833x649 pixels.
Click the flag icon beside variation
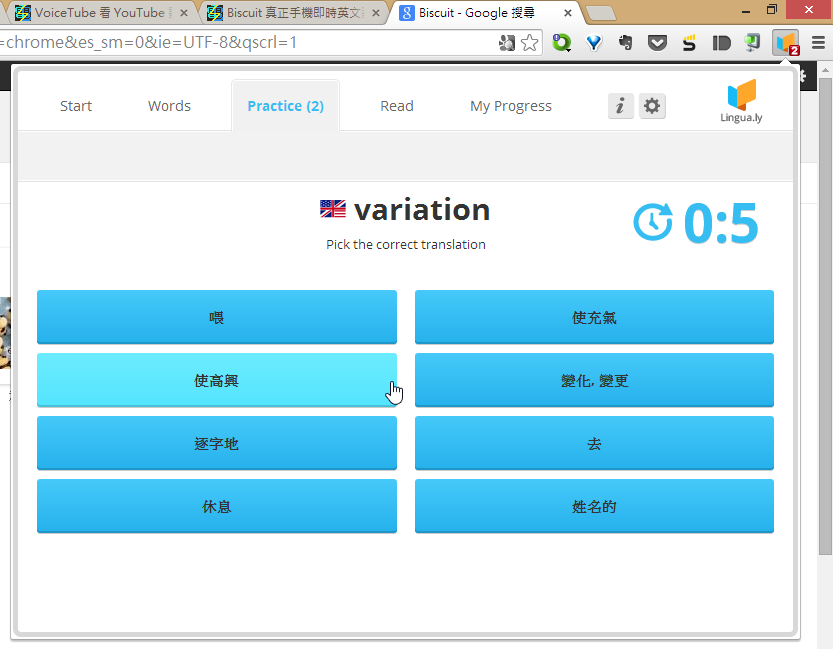(x=333, y=209)
